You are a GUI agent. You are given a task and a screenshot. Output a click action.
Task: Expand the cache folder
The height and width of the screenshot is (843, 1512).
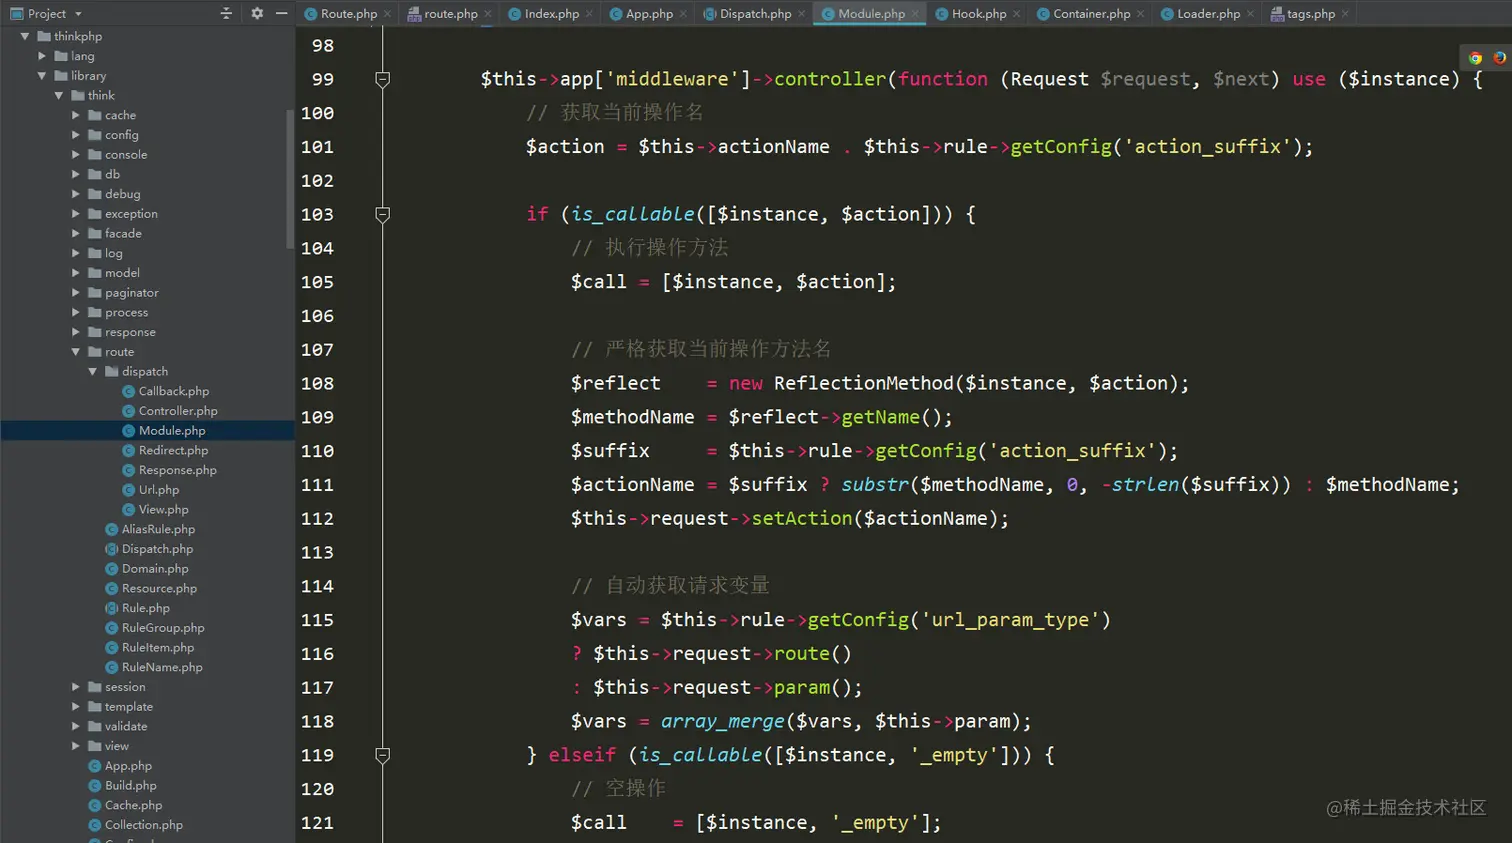pyautogui.click(x=76, y=115)
